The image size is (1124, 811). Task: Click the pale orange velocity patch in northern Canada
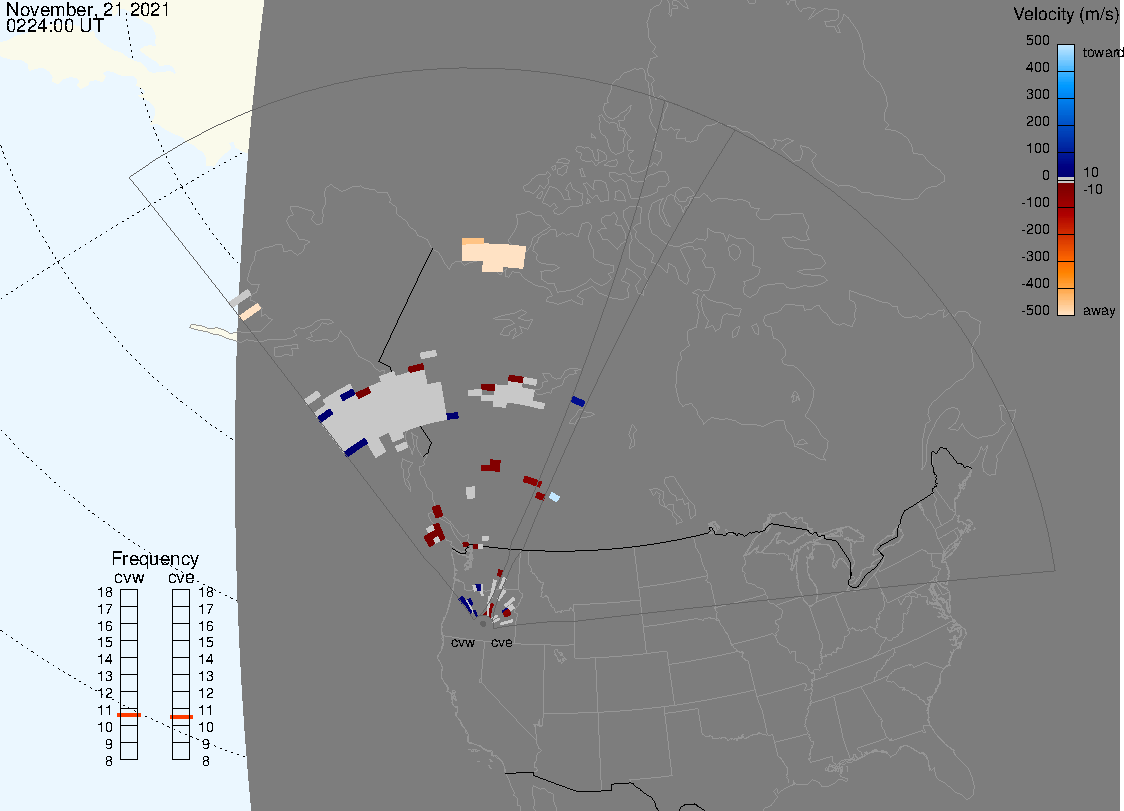(x=493, y=255)
